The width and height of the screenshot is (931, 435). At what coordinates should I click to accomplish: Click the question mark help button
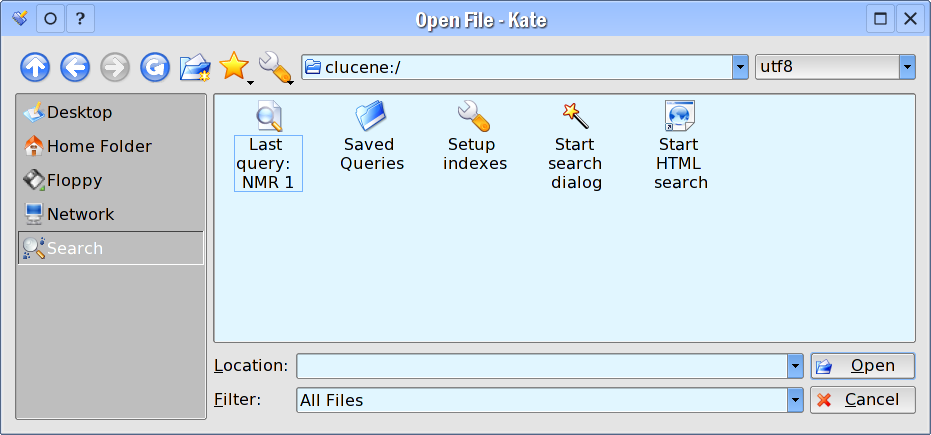pyautogui.click(x=80, y=19)
